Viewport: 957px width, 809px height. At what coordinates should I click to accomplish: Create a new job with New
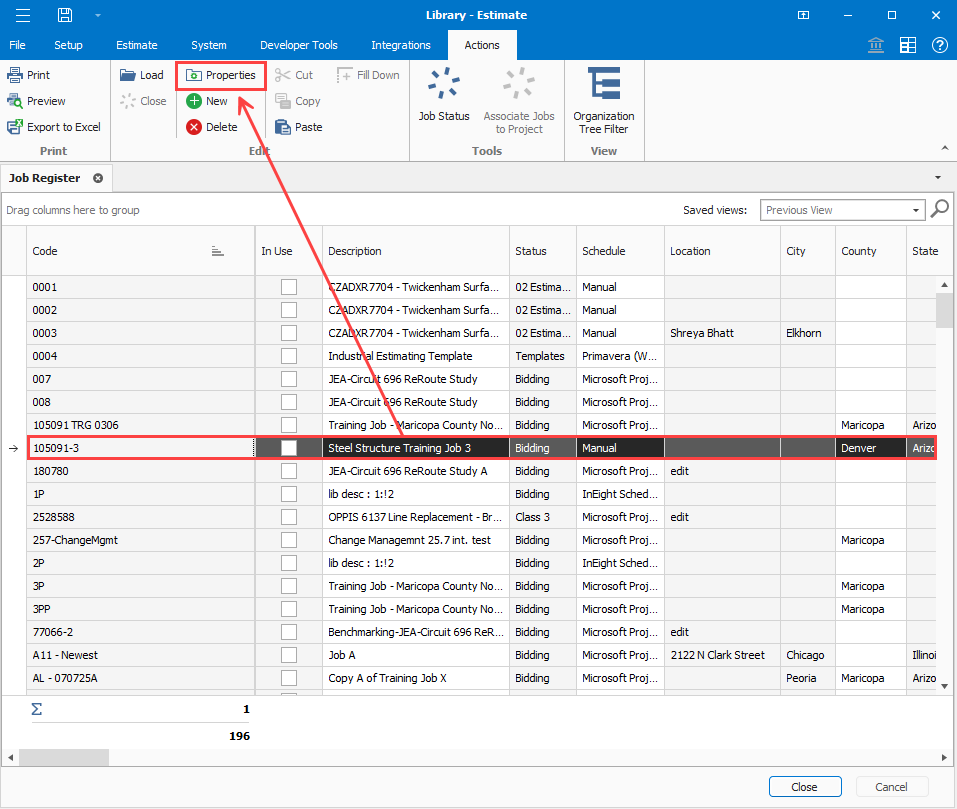tap(207, 101)
